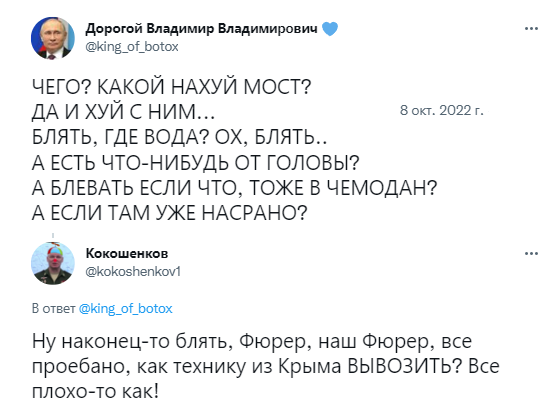The image size is (560, 418).
Task: Click the line 'А ЕСТЬ ЧТО-НИБУДЬ ОТ ГОЛОВЫ?'
Action: coord(195,163)
